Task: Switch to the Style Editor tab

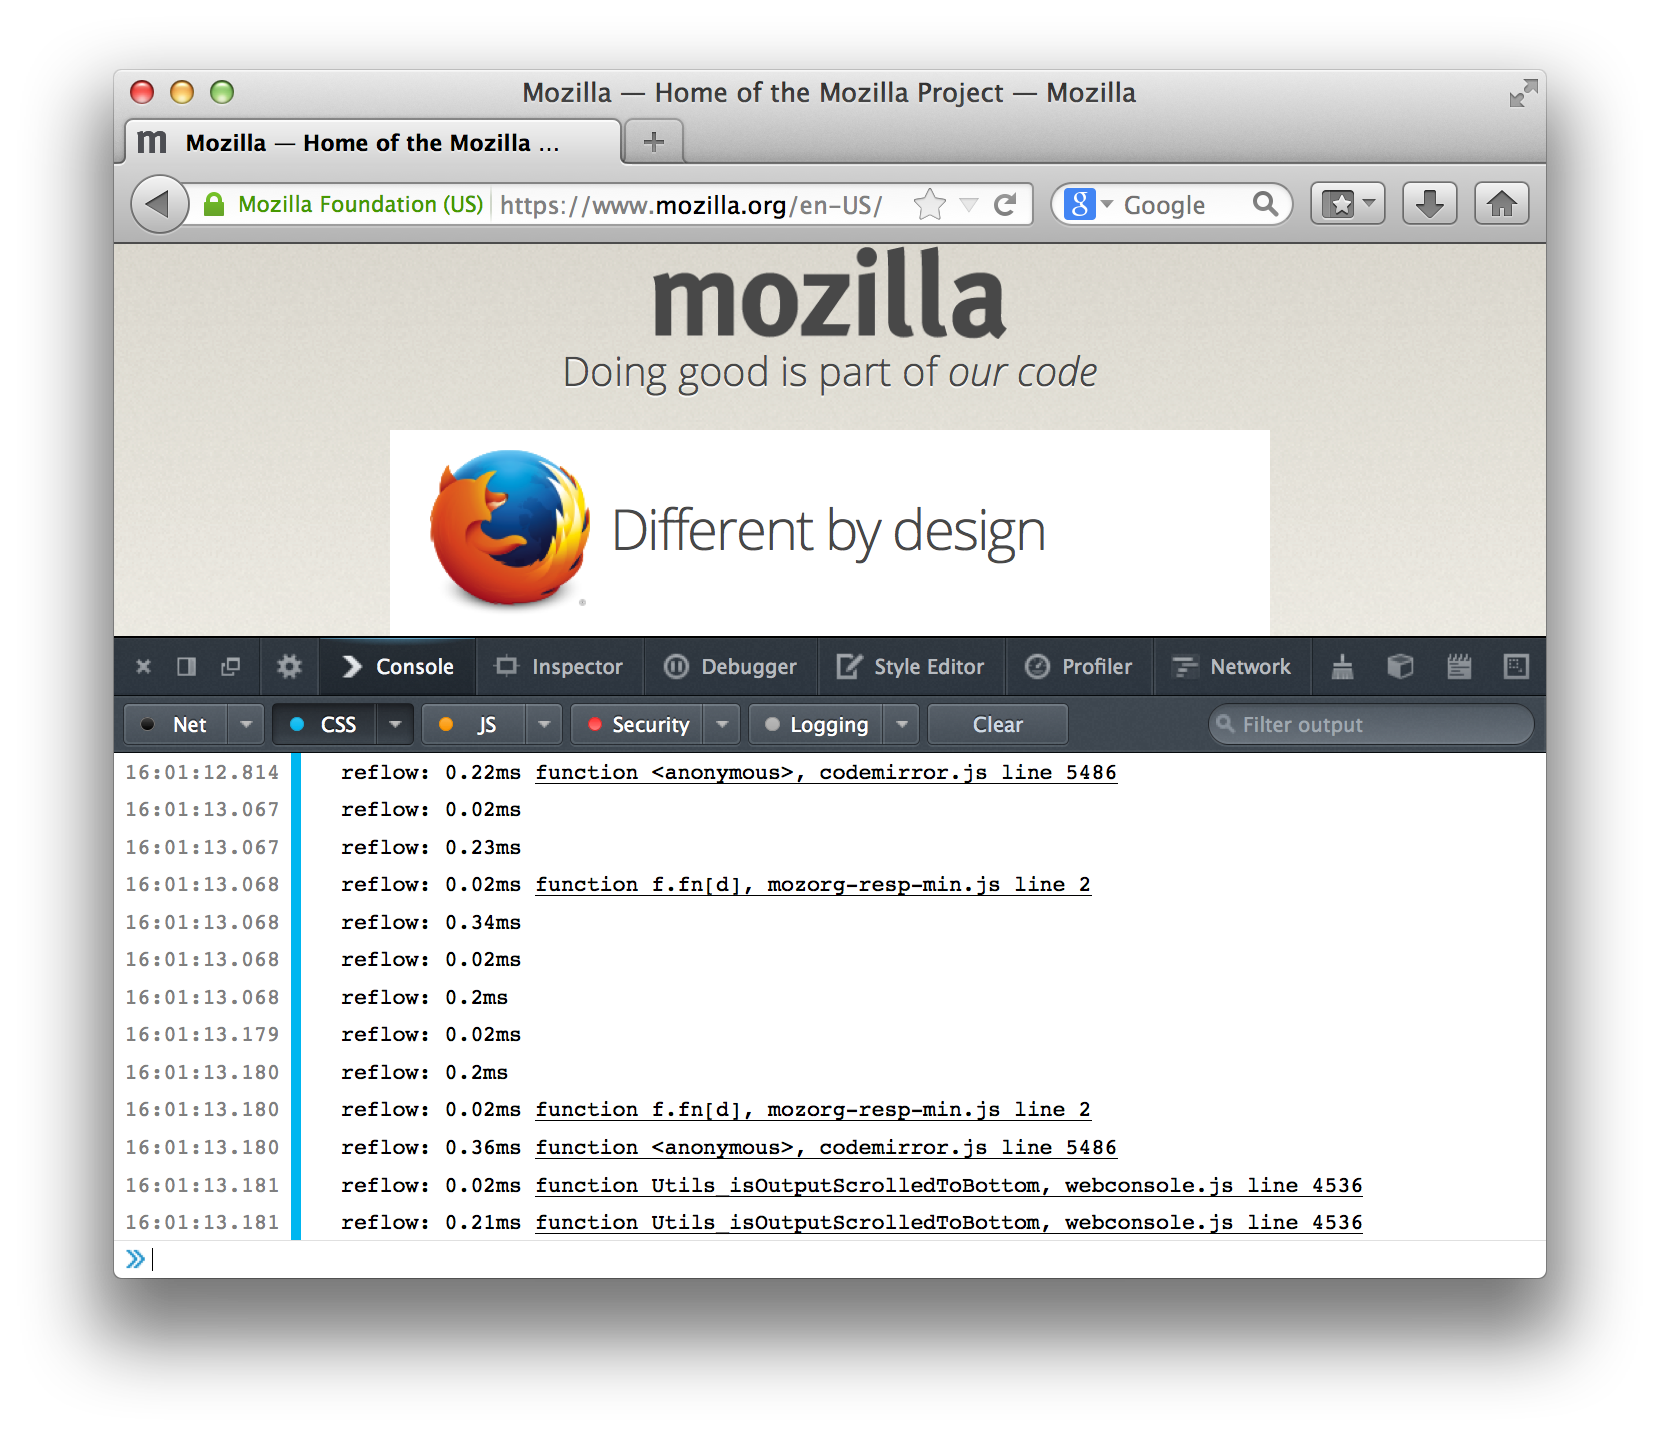Action: tap(911, 667)
